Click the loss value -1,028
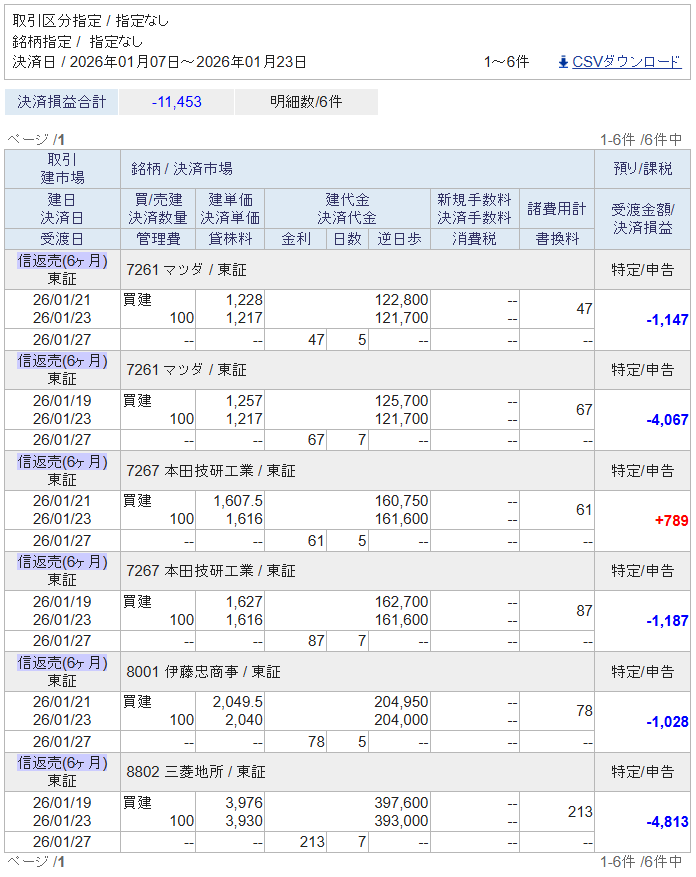 (x=667, y=722)
